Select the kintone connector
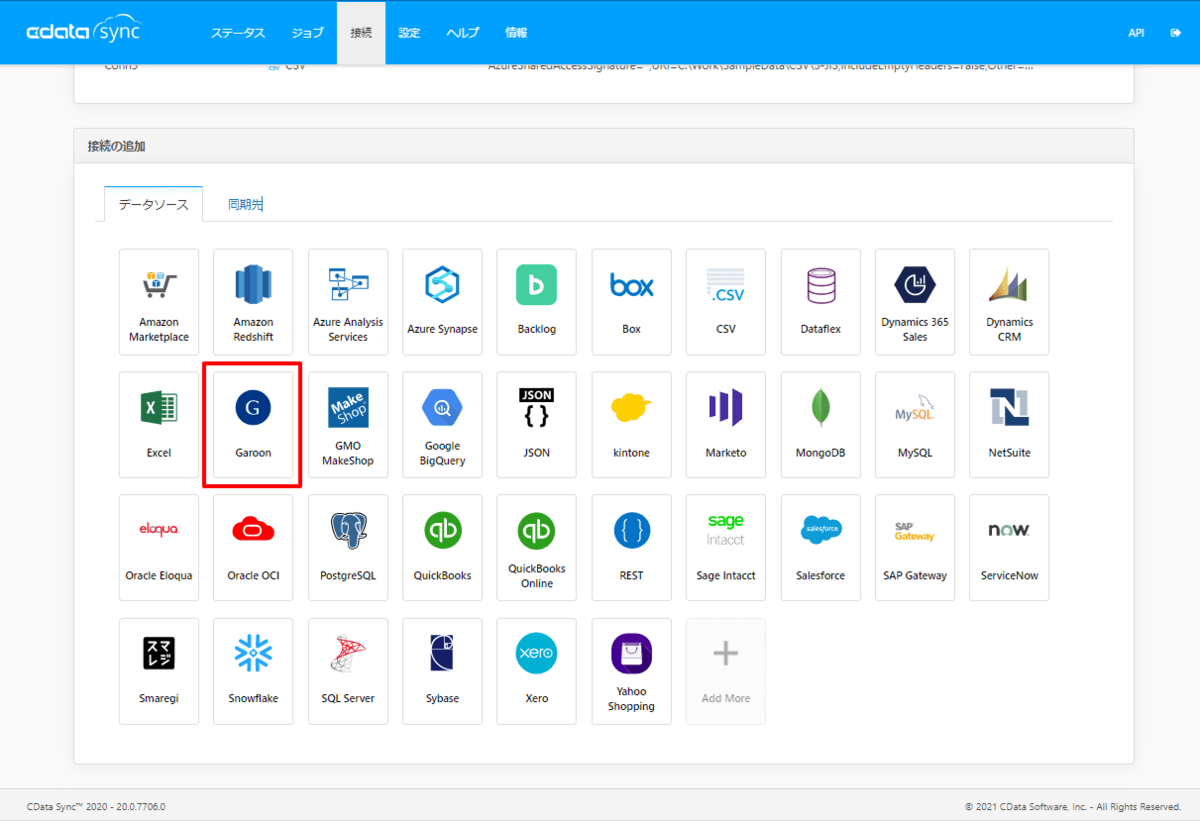 coord(631,425)
